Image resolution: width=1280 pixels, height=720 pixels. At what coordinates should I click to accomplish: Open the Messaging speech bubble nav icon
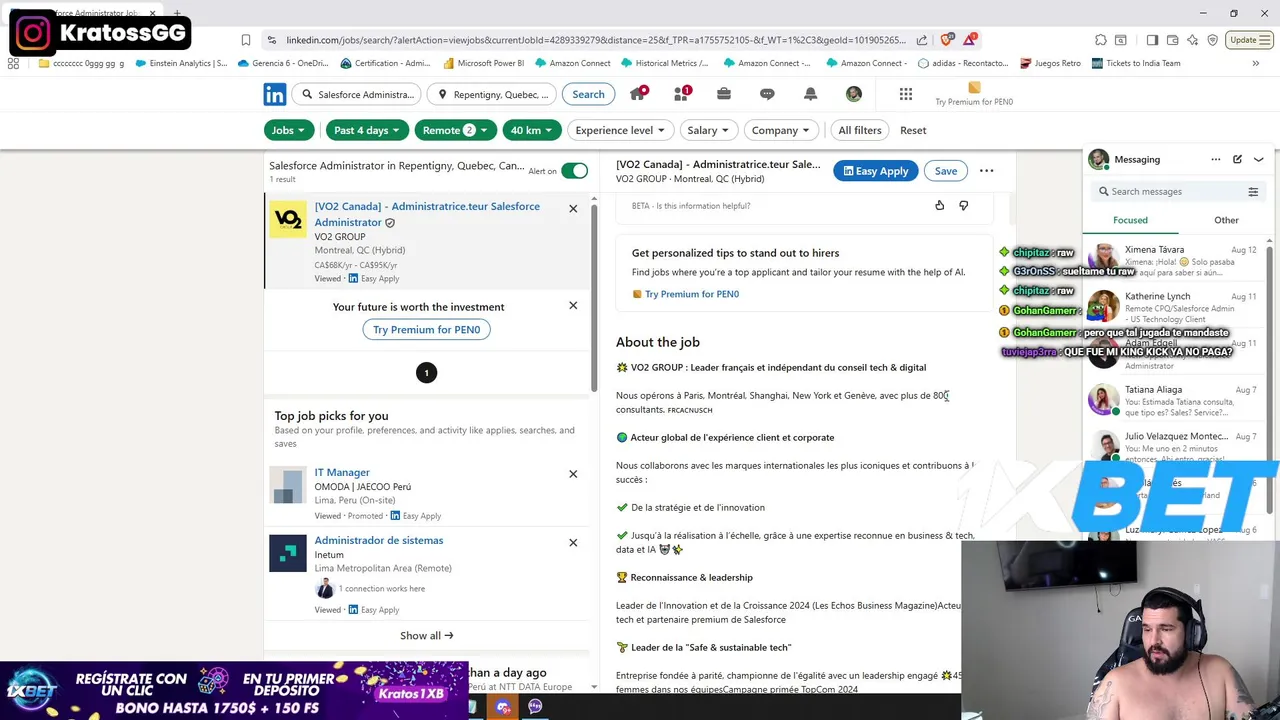pyautogui.click(x=767, y=94)
